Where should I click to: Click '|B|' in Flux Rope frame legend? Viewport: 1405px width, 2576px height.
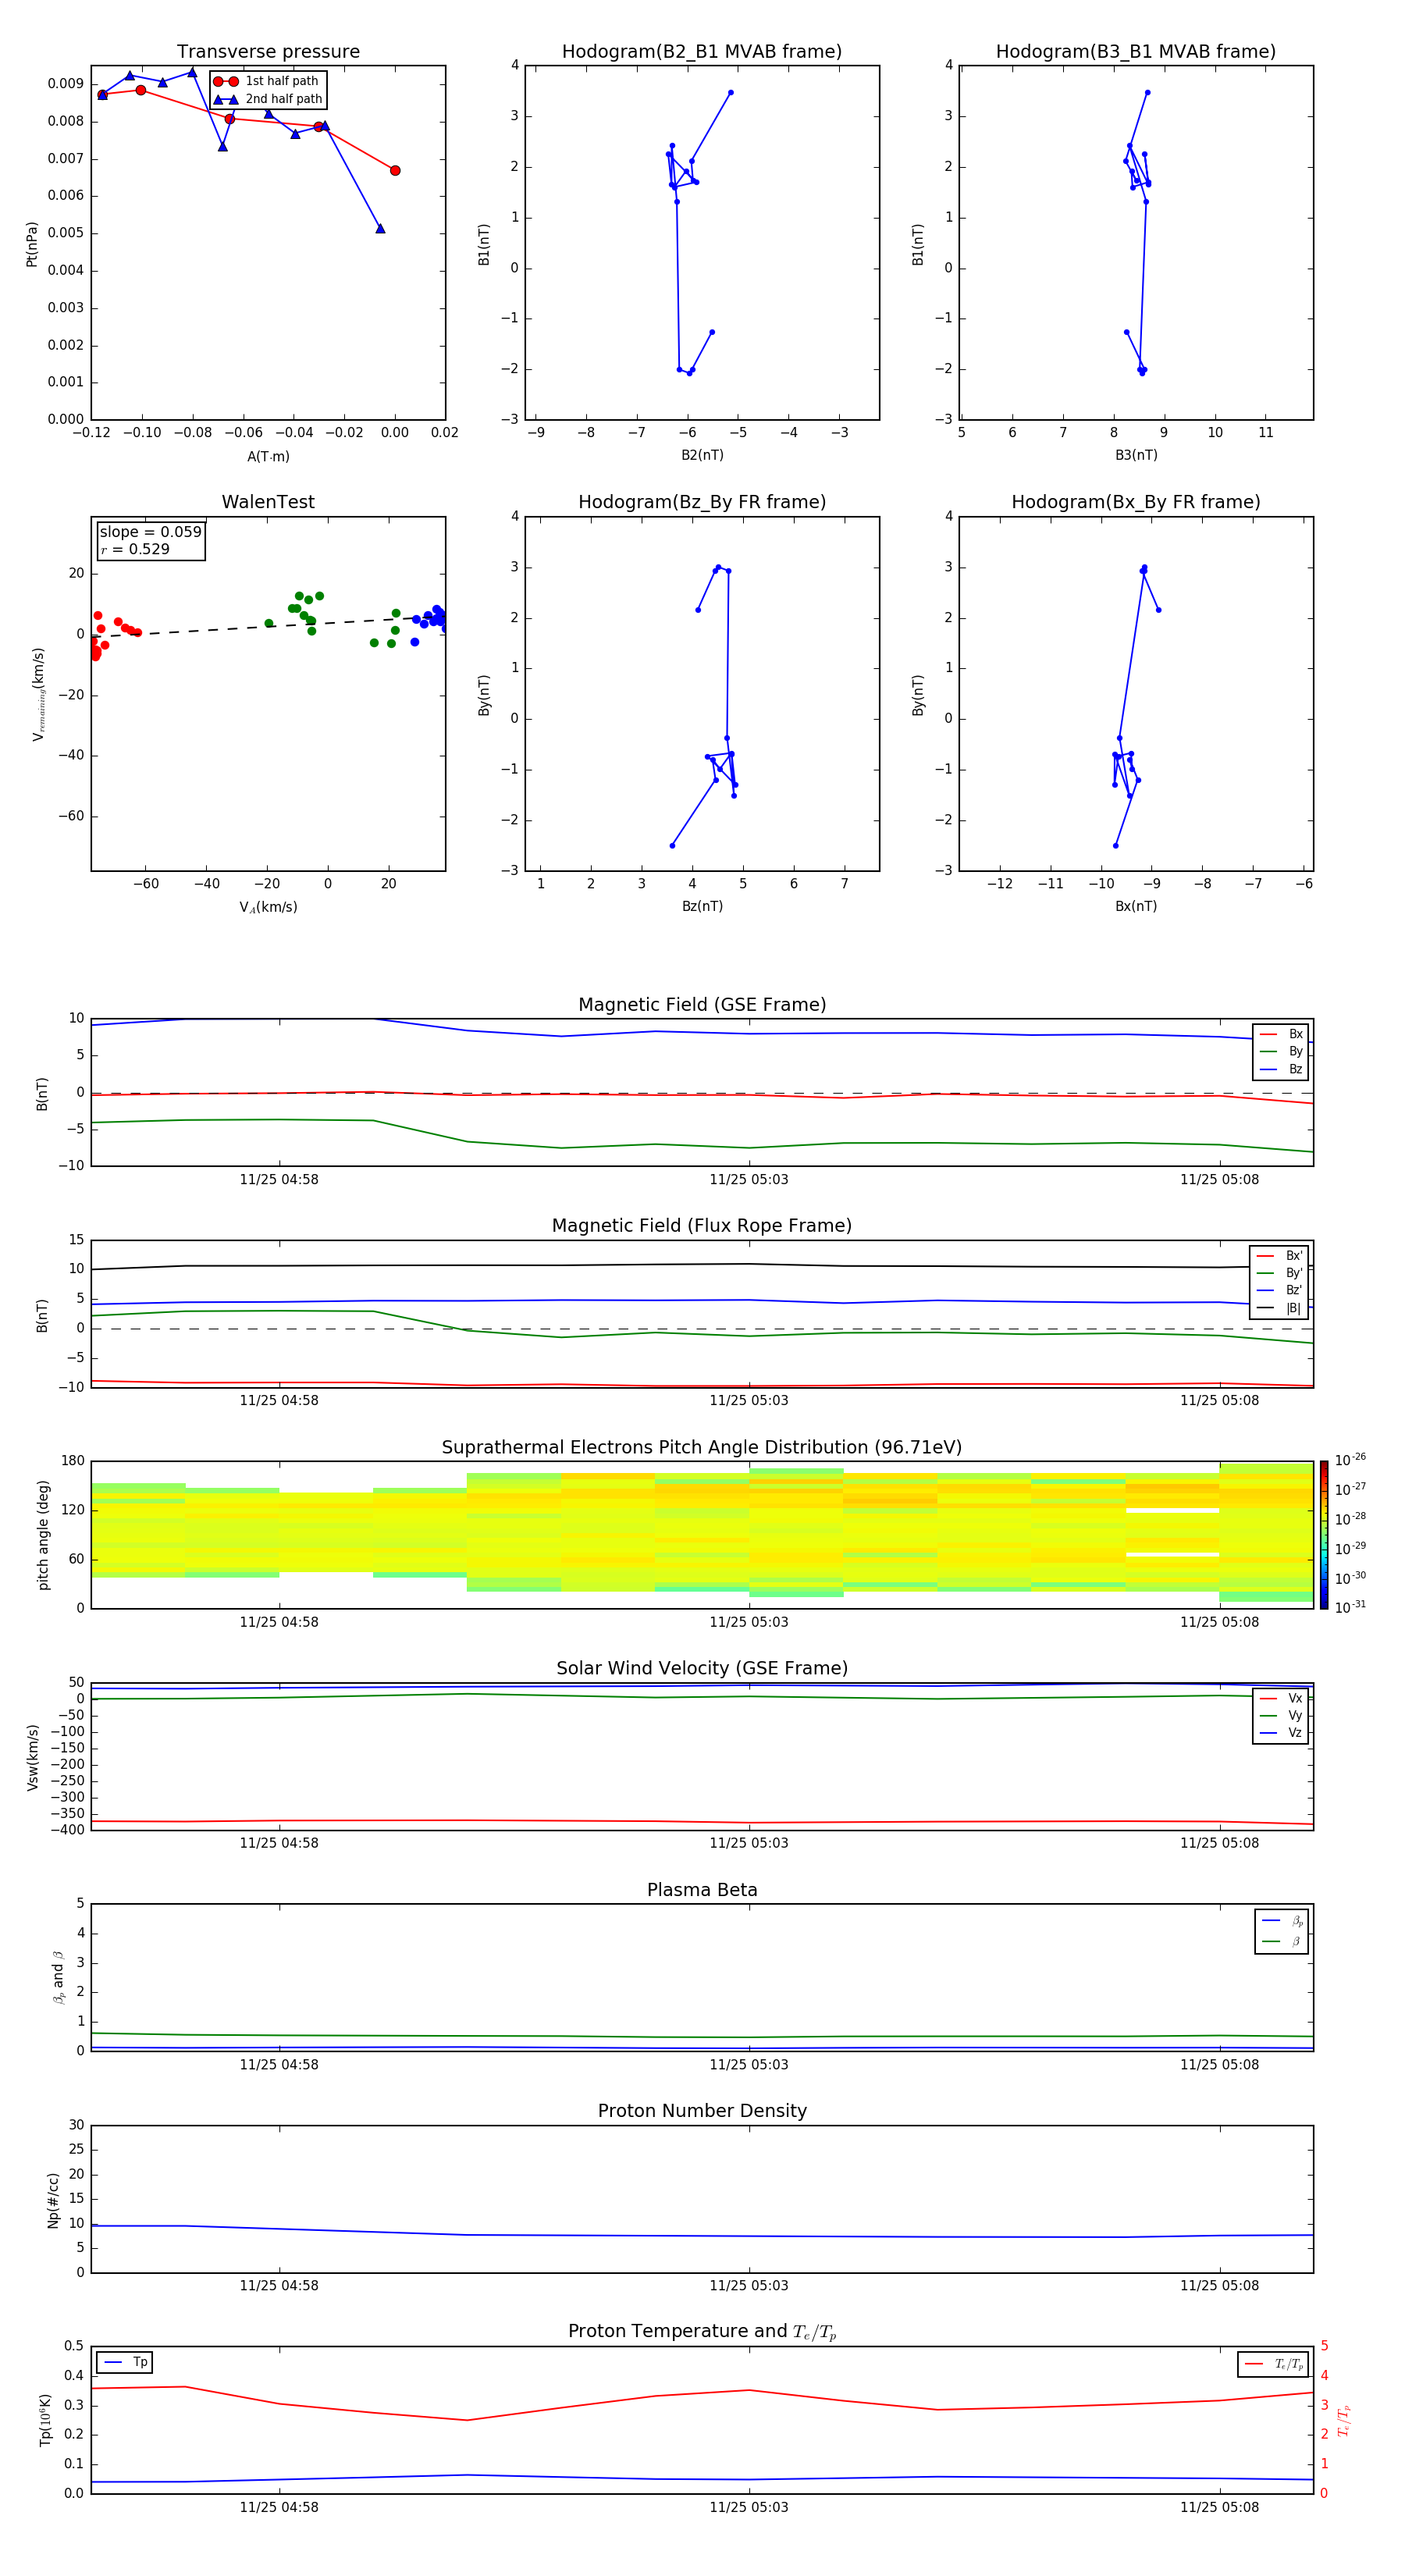point(1294,1309)
